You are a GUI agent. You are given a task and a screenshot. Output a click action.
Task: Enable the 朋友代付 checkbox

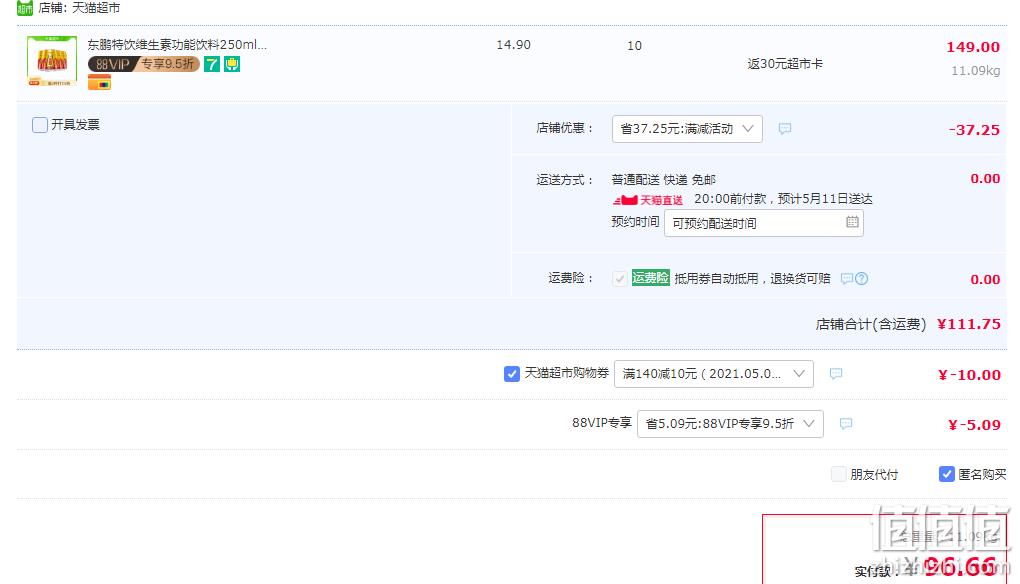(x=839, y=474)
